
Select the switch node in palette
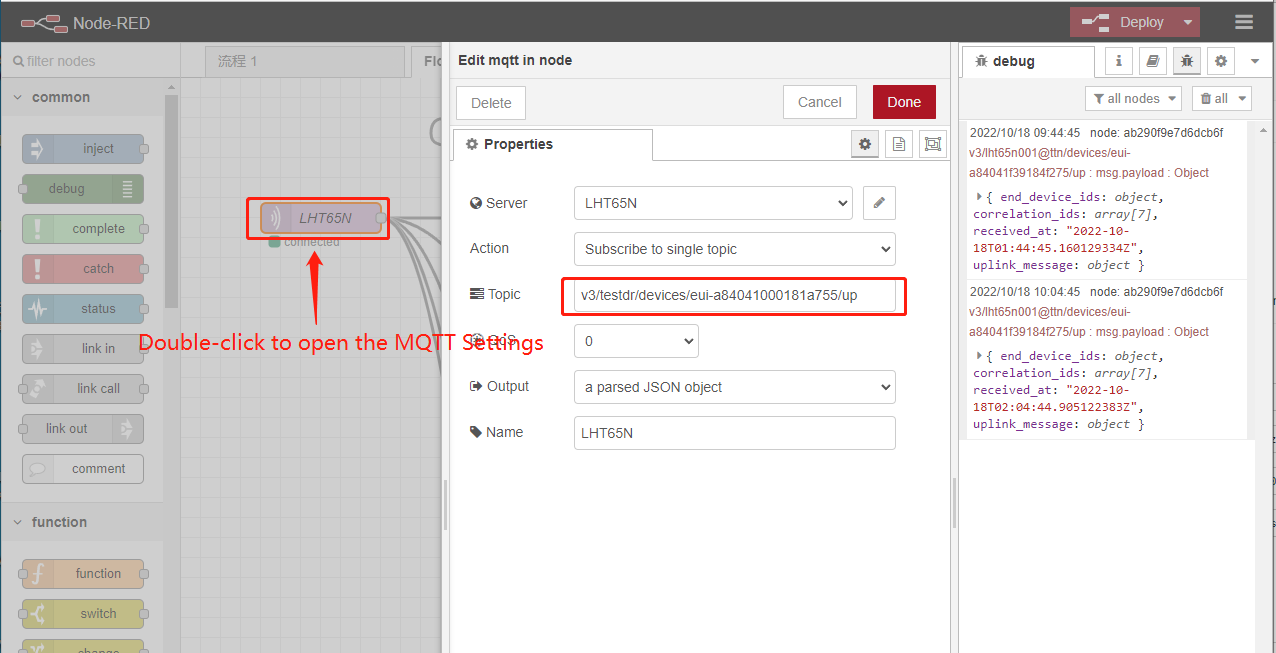tap(83, 614)
